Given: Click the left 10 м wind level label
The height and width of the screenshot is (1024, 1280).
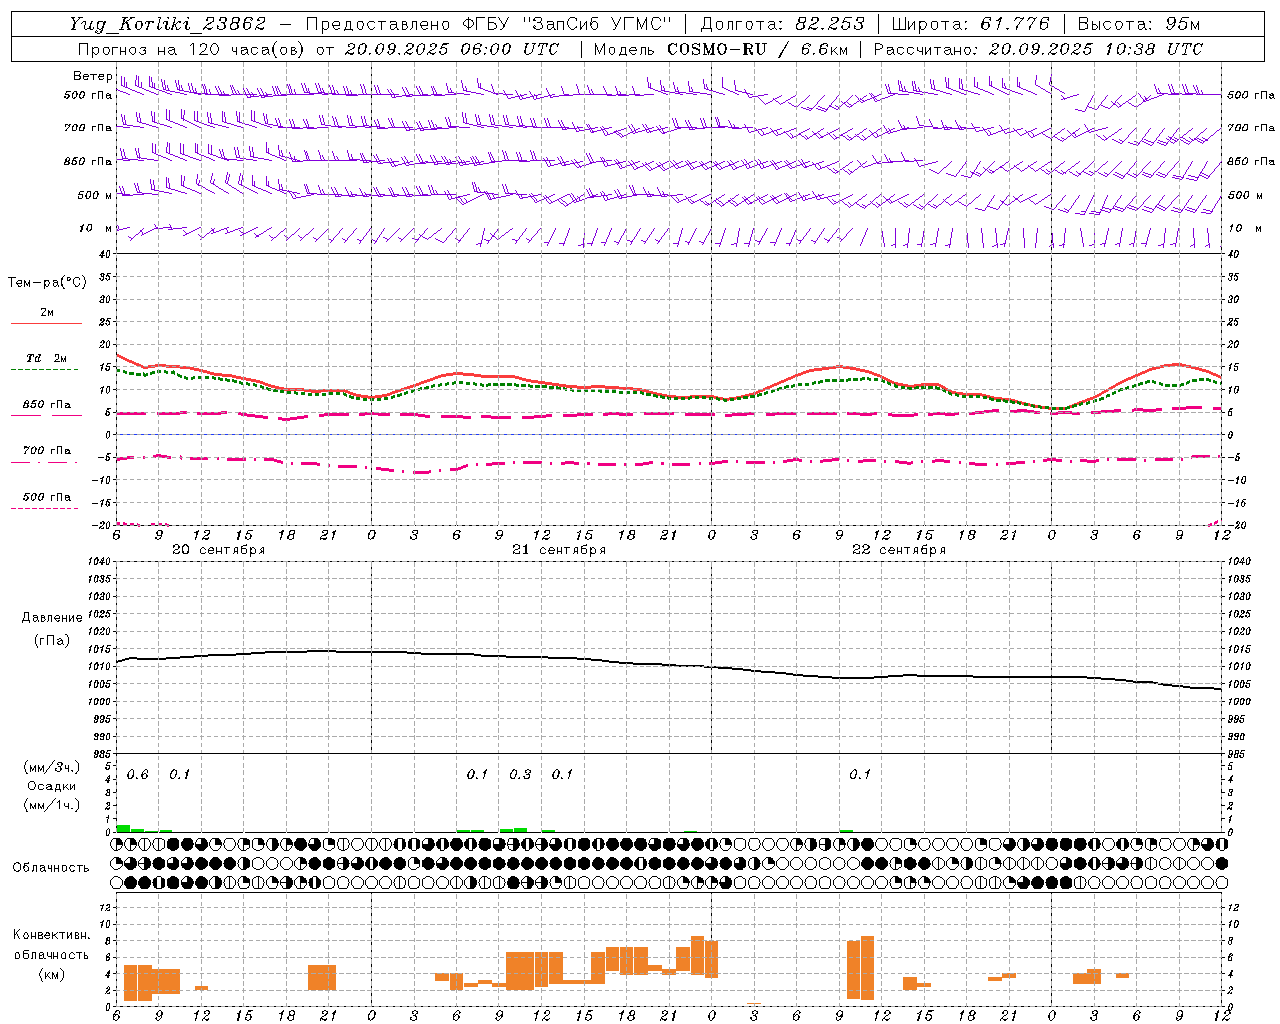Looking at the screenshot, I should click(x=96, y=228).
